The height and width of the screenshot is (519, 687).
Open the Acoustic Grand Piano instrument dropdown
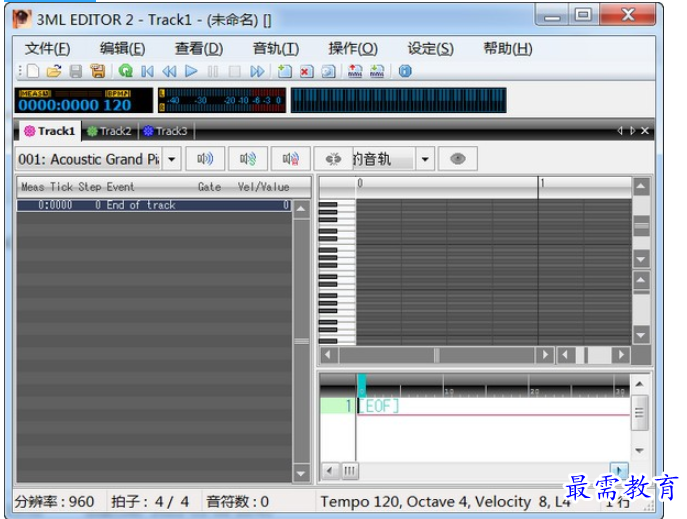click(x=172, y=159)
